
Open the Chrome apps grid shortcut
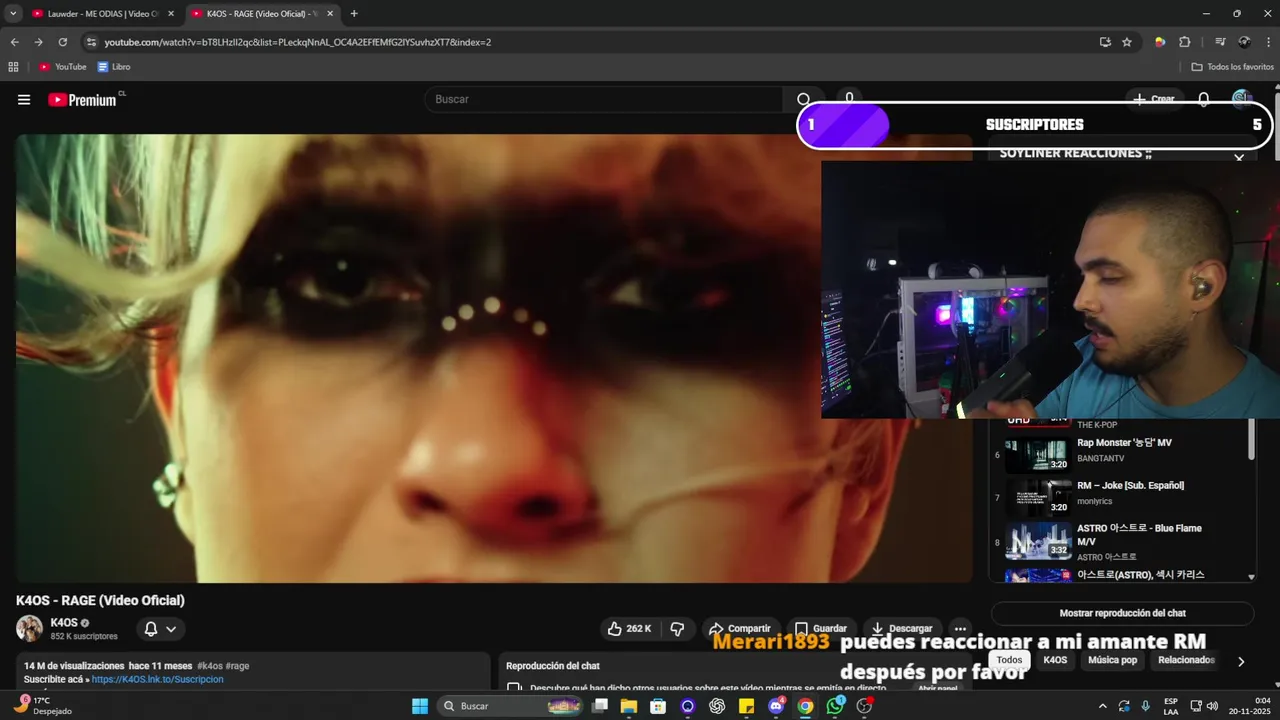(13, 67)
